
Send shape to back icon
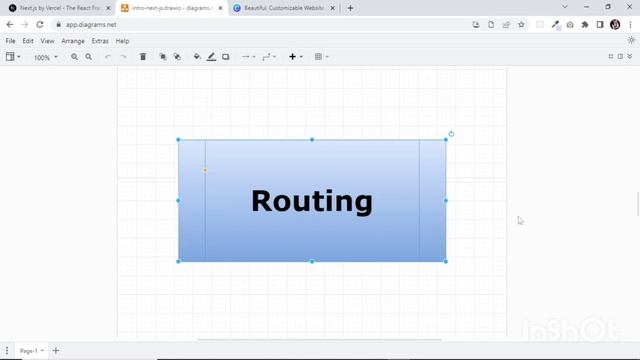(x=177, y=57)
